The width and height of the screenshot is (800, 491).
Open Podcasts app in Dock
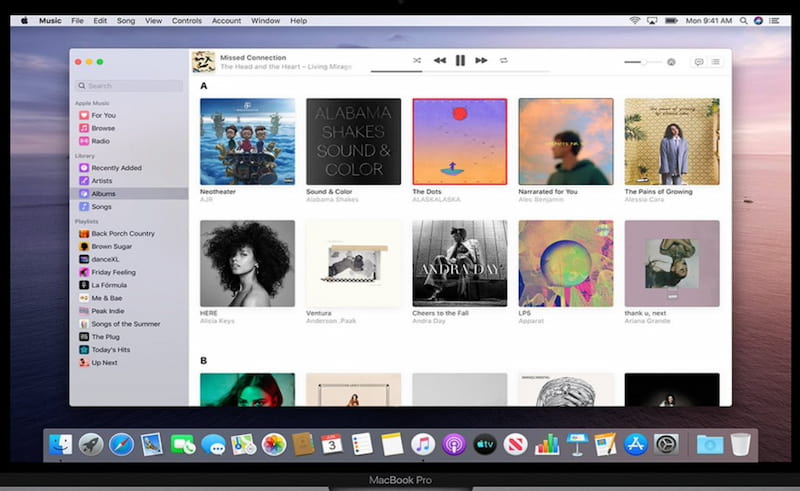[x=454, y=445]
